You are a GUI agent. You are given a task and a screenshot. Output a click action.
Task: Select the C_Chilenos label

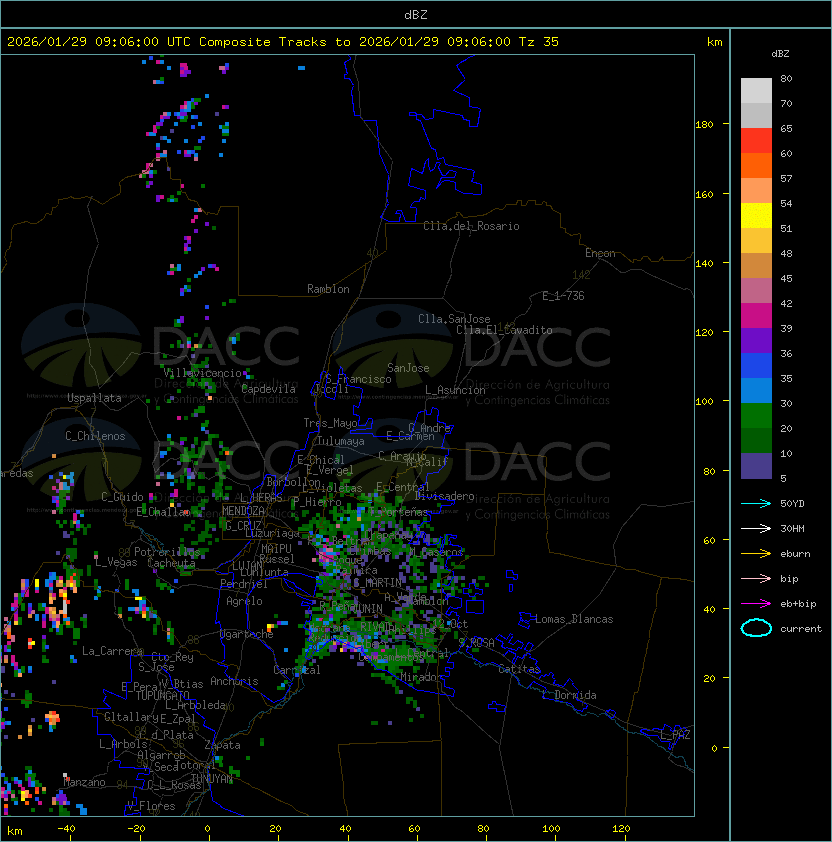pyautogui.click(x=95, y=436)
